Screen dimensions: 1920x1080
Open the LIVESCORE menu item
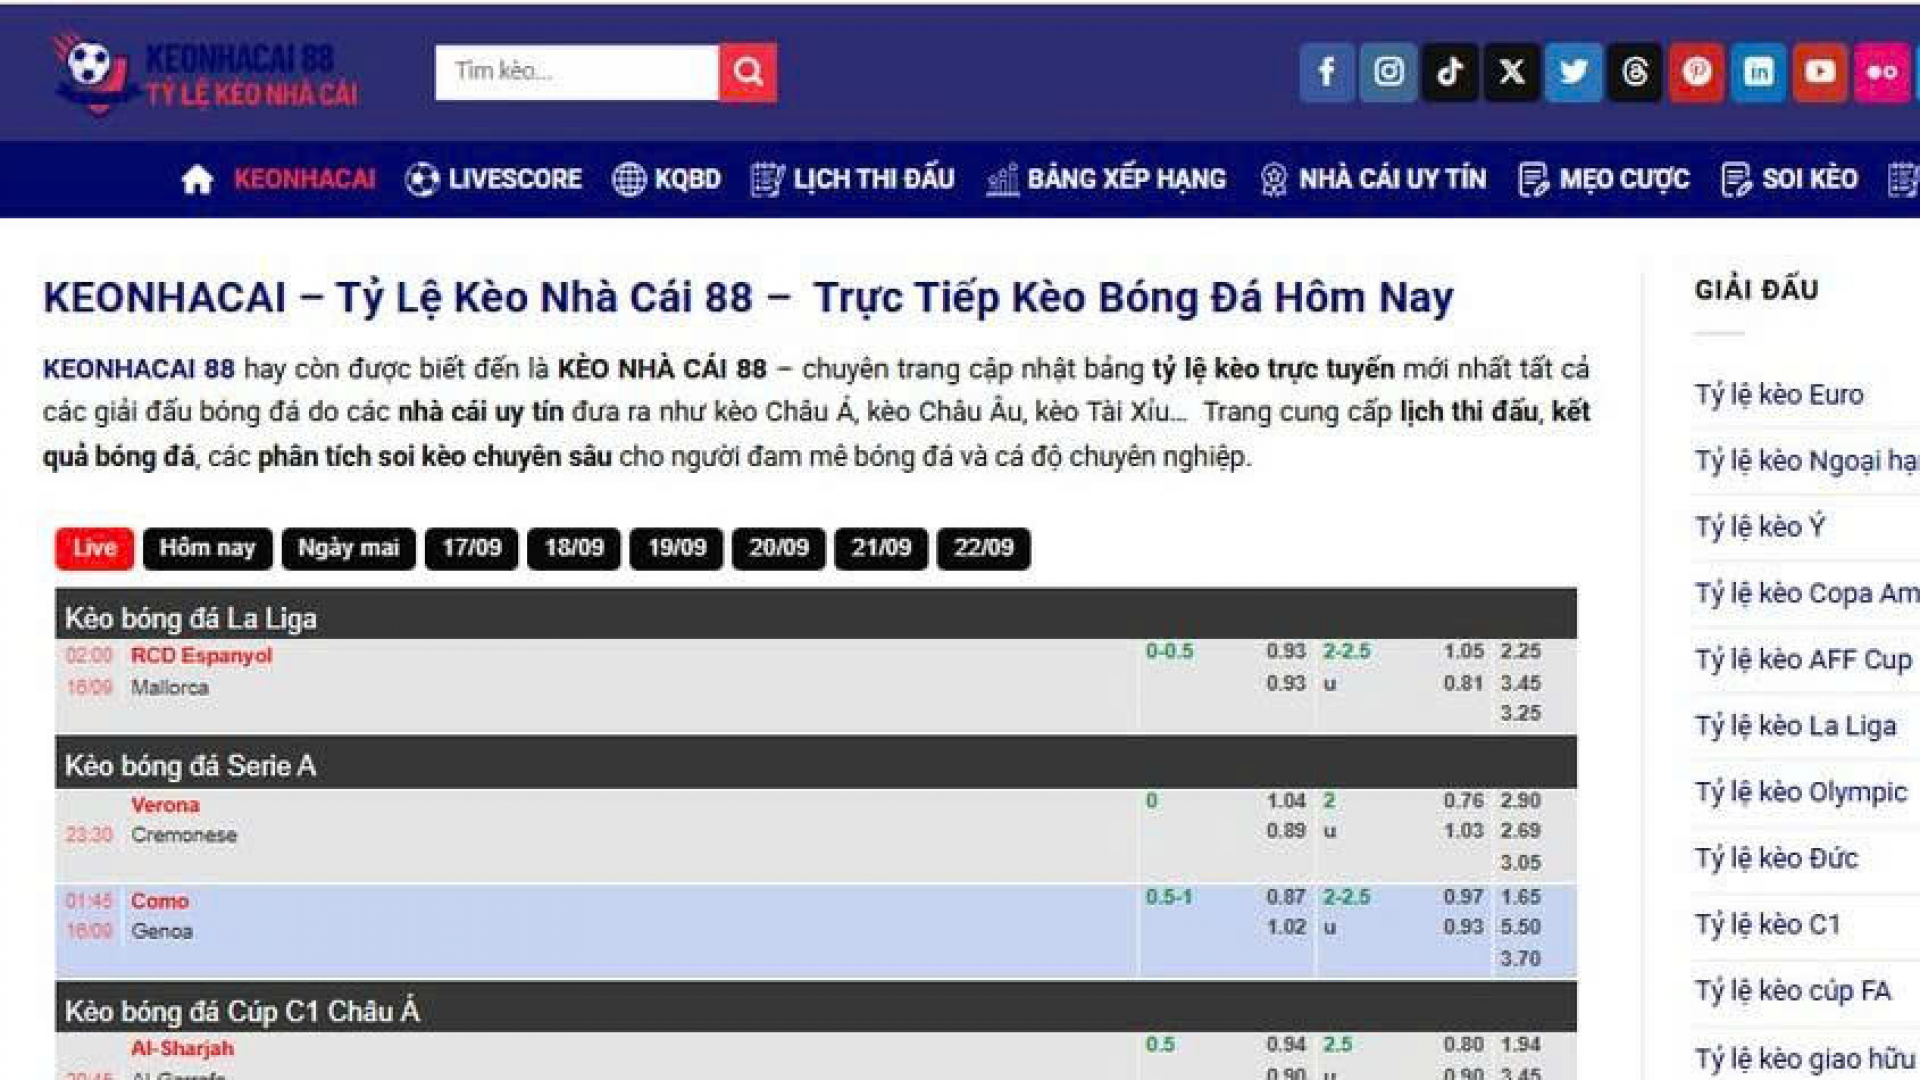point(494,180)
